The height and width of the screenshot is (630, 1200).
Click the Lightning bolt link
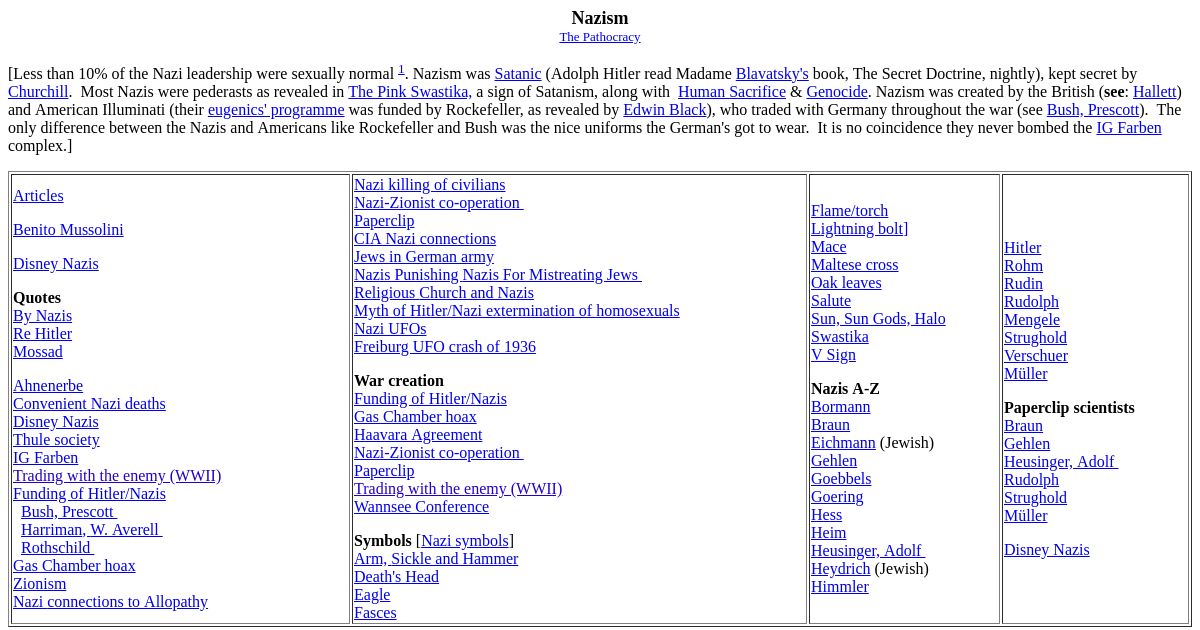(857, 229)
